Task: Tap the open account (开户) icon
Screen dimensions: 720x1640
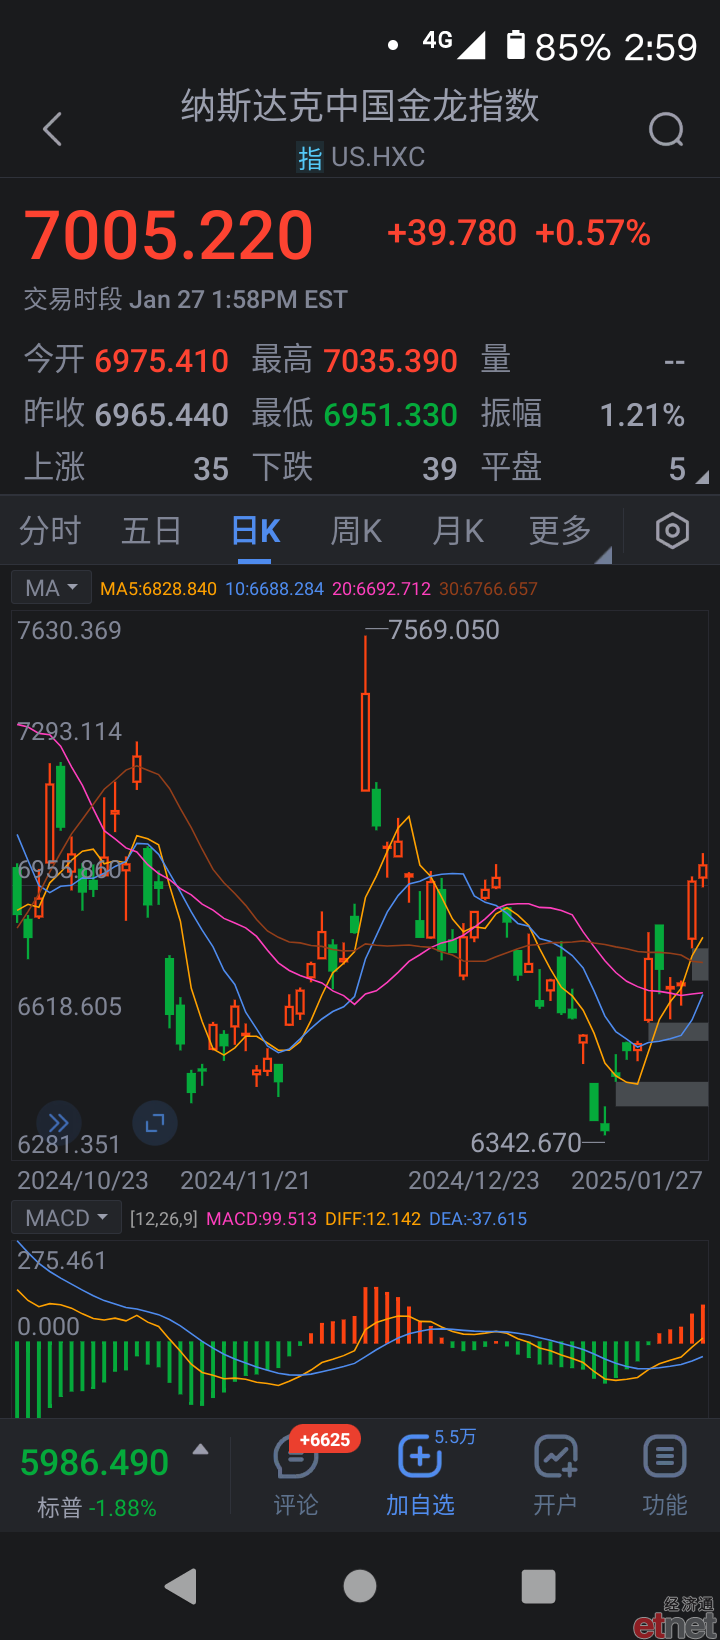Action: coord(555,1457)
